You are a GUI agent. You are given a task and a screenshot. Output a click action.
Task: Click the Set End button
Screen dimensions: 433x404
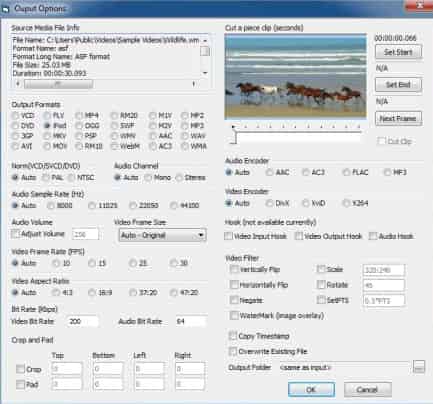click(x=398, y=85)
